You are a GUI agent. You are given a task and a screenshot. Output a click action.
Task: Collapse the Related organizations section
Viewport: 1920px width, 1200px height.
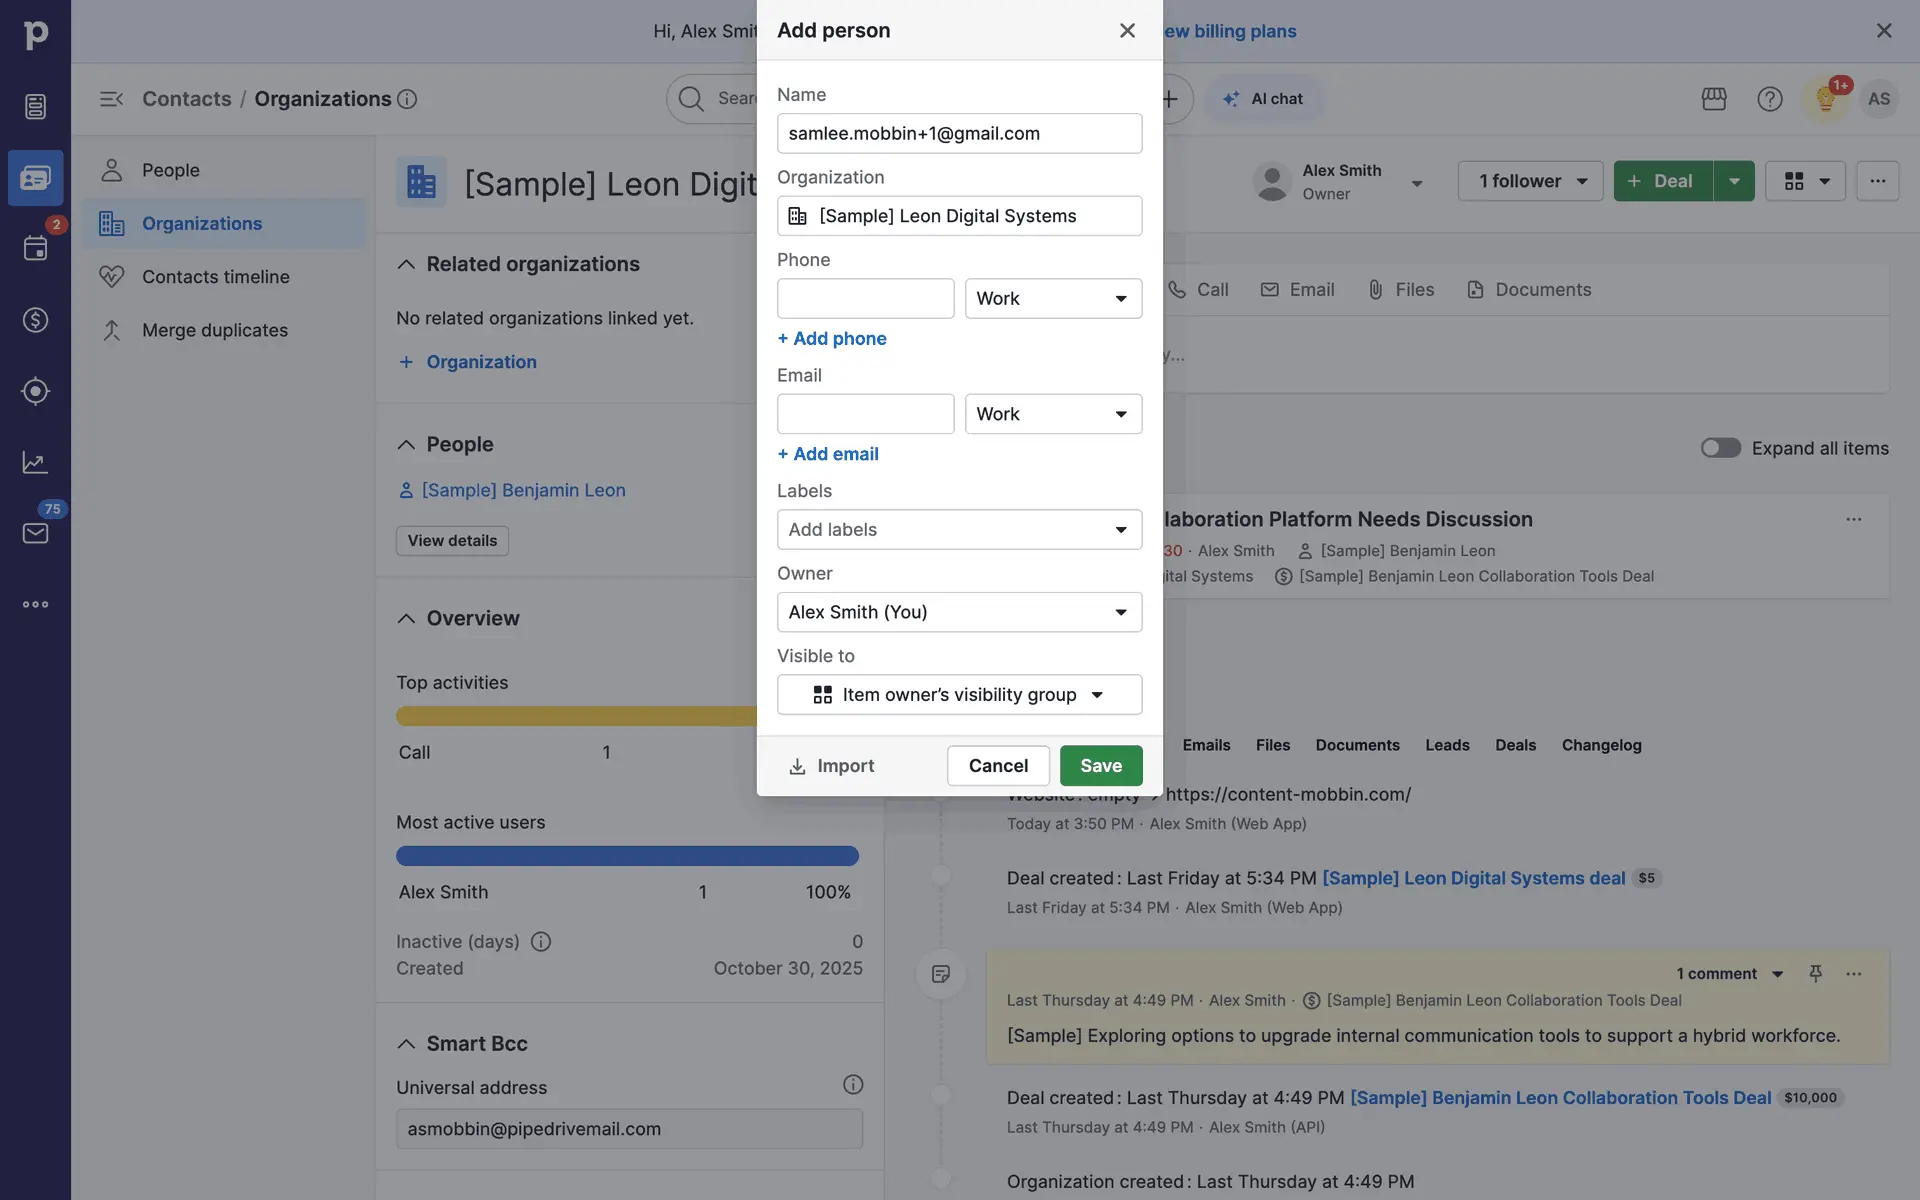click(406, 264)
